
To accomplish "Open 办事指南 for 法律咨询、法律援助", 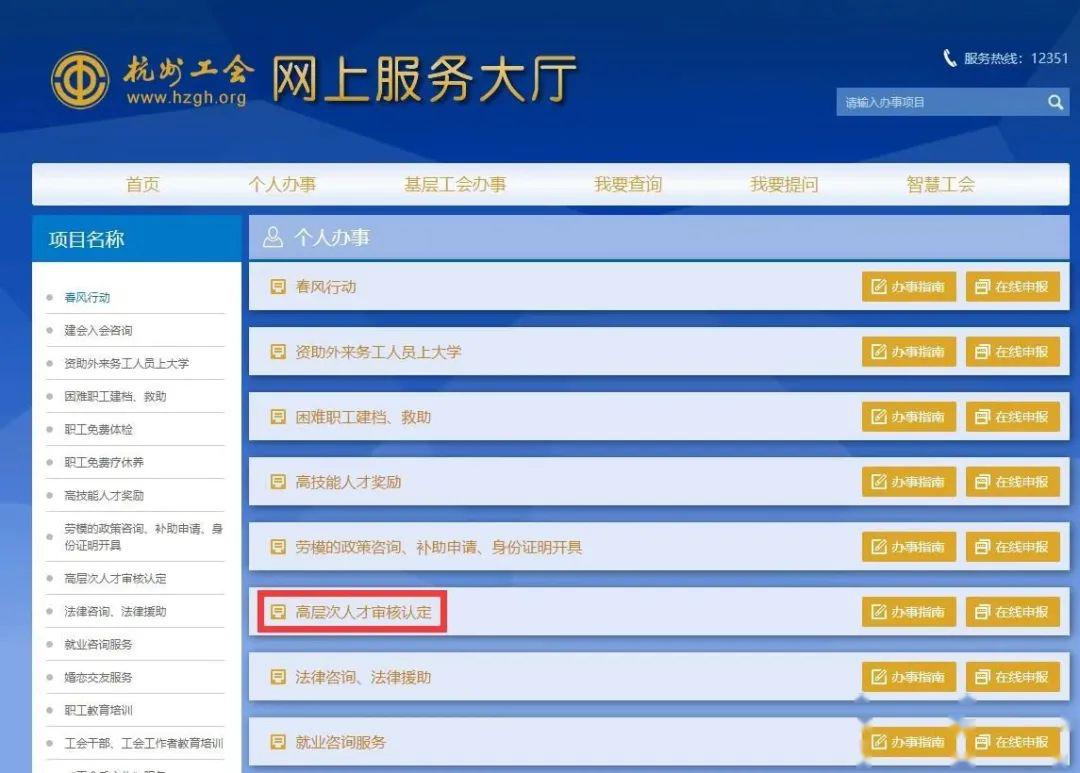I will click(x=908, y=677).
